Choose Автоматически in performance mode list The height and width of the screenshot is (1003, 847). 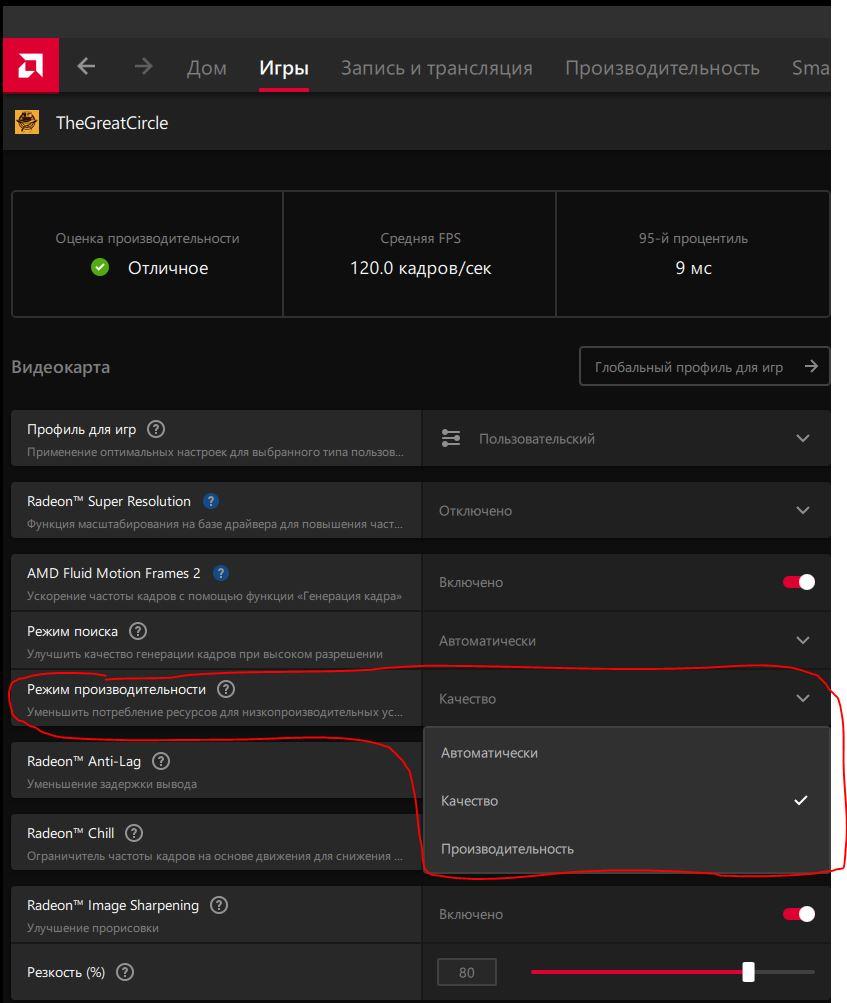(489, 753)
